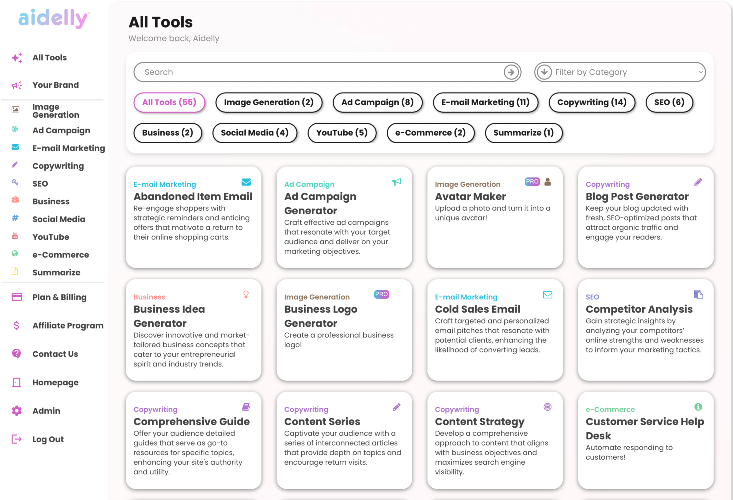Click the lightbulb icon on Business Idea Generator
This screenshot has height=500, width=733.
246,294
